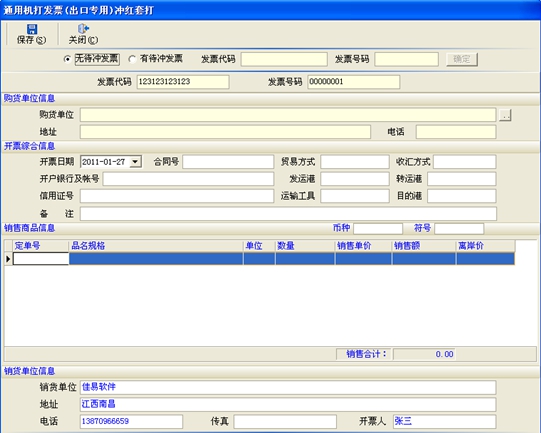
Task: Click the 备注 remarks field
Action: 288,214
